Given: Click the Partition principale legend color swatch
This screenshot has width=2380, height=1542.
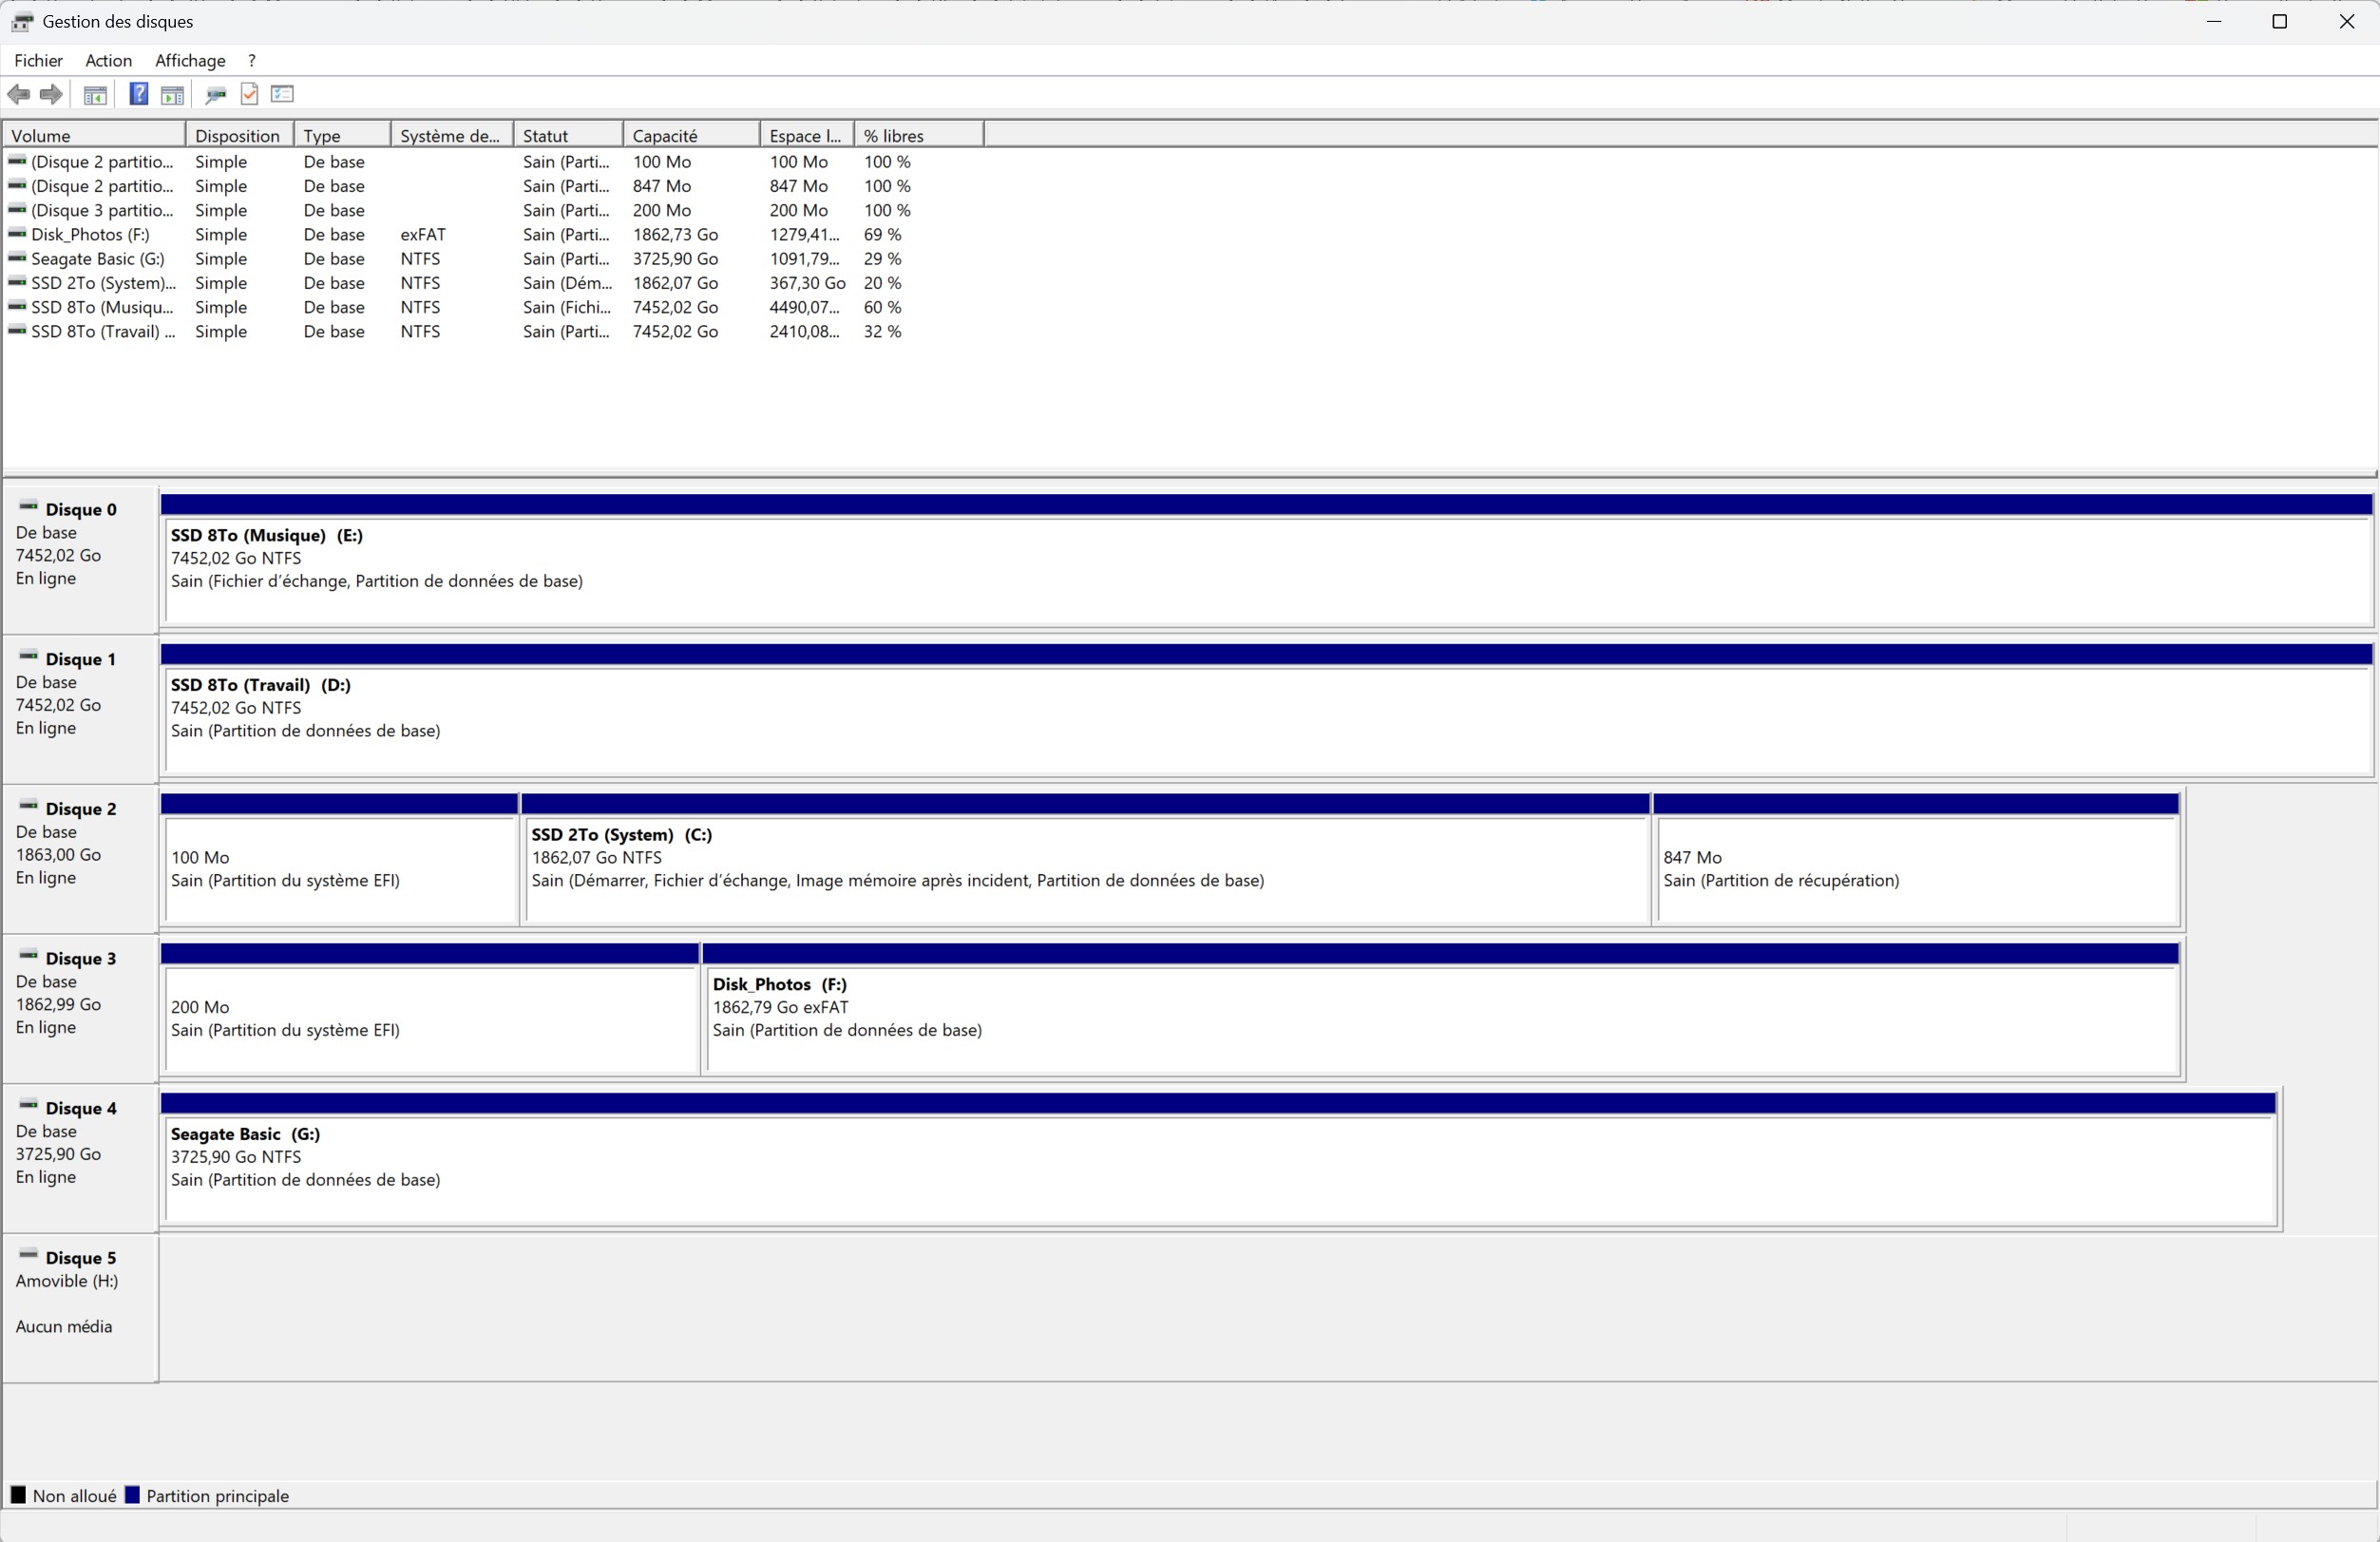Looking at the screenshot, I should (x=132, y=1495).
